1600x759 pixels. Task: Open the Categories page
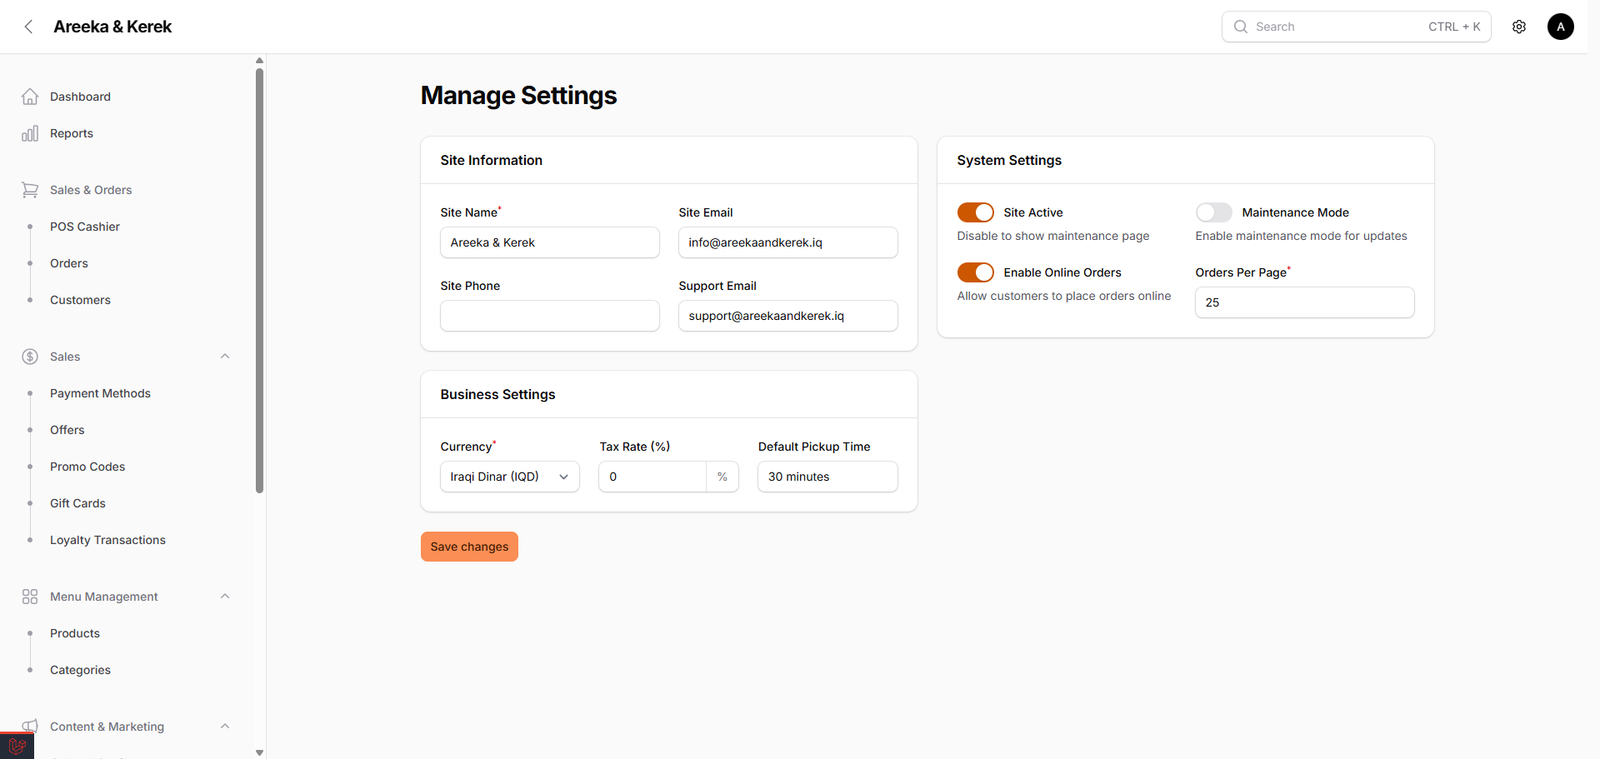(x=80, y=670)
